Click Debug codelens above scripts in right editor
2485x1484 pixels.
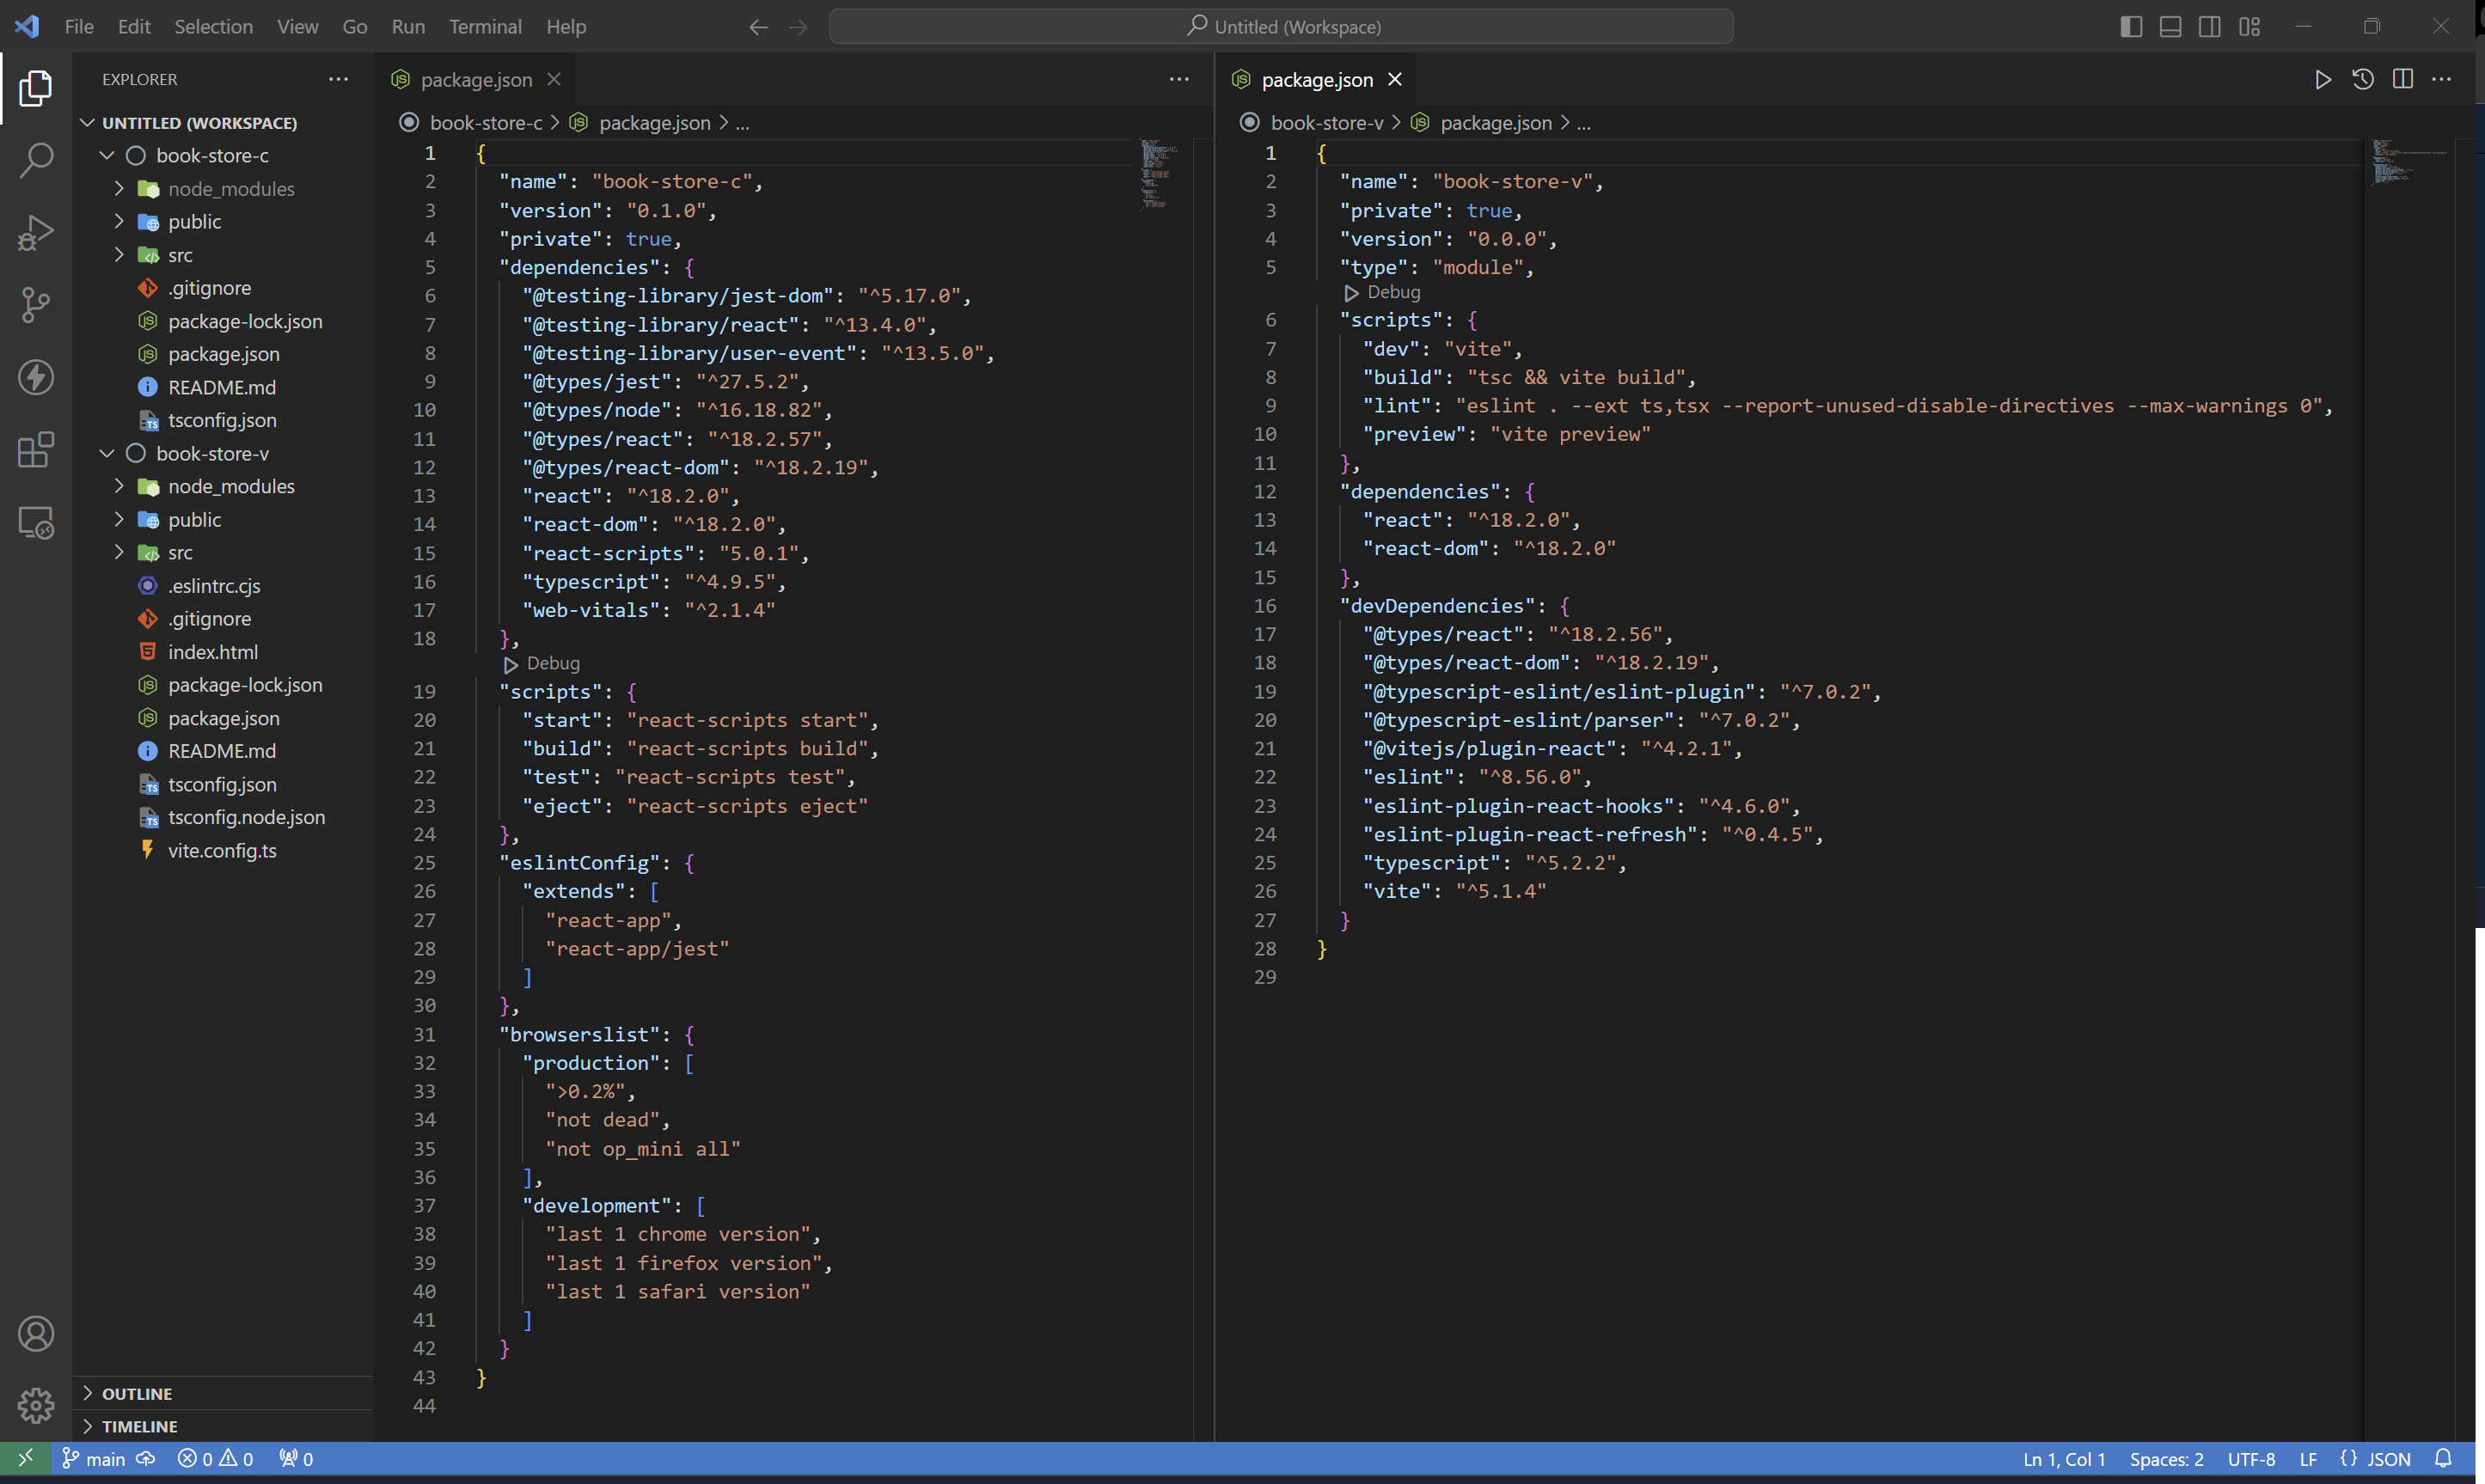(1382, 293)
